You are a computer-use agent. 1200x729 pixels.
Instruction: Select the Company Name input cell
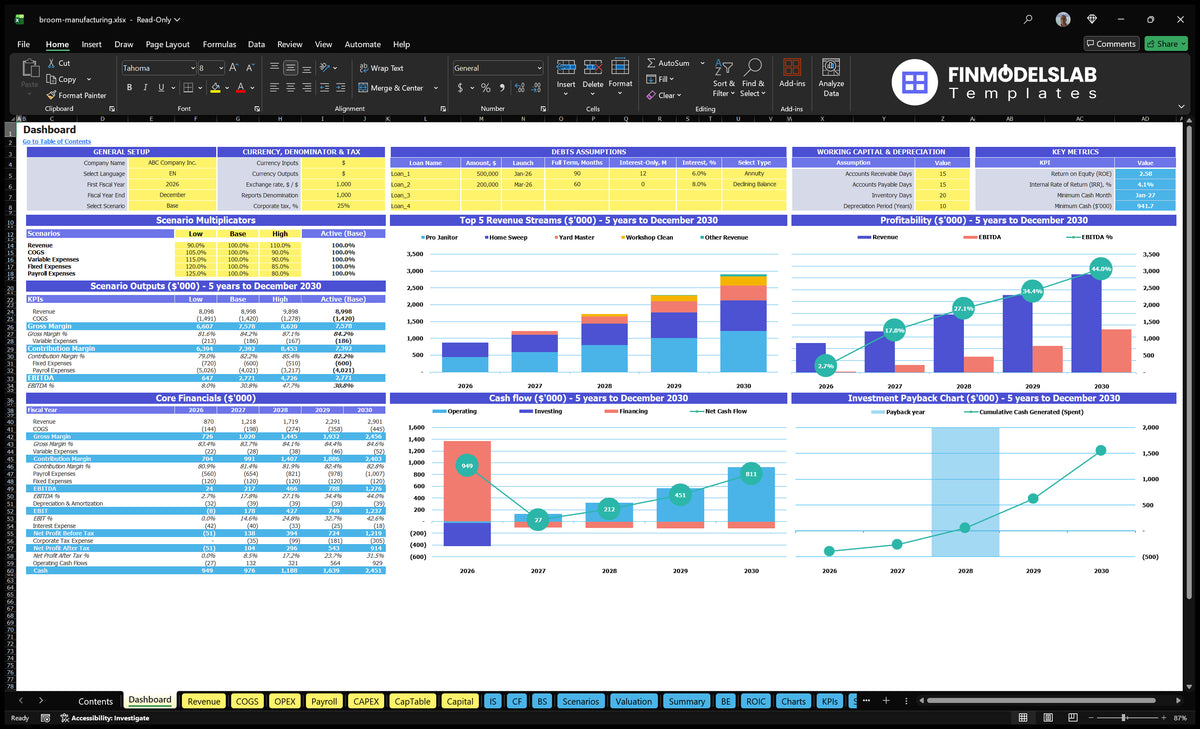(x=170, y=162)
